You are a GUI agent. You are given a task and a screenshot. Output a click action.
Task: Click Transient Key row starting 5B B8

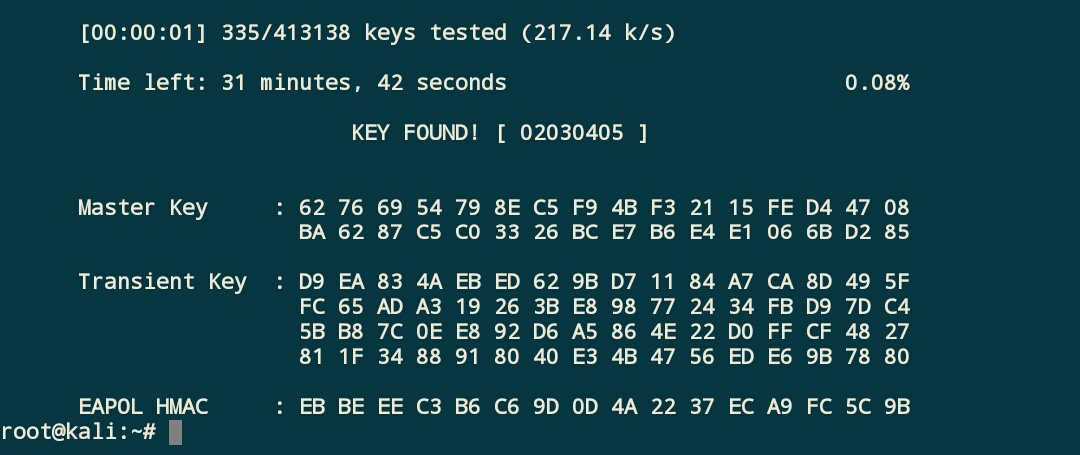[605, 332]
